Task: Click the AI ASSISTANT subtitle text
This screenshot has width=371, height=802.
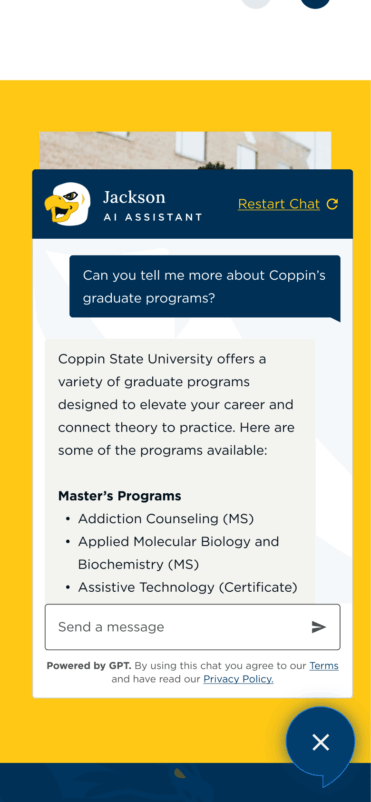Action: pos(152,217)
